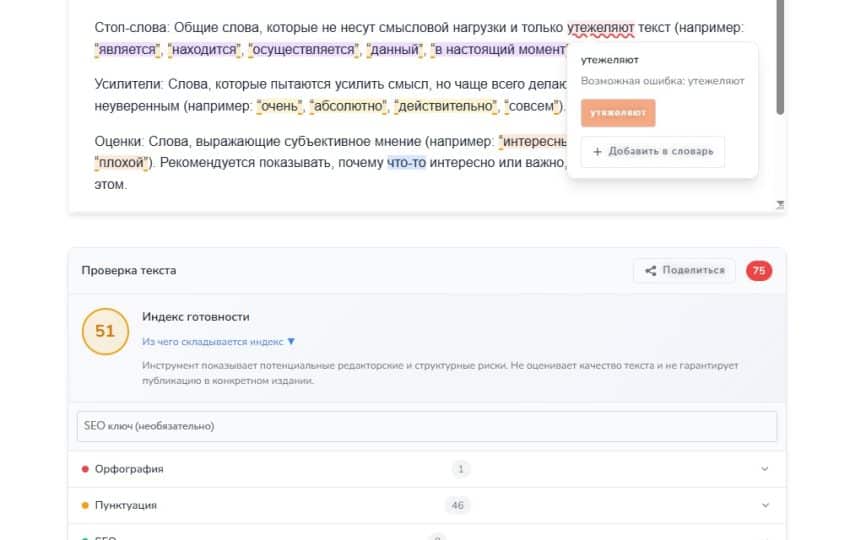The image size is (850, 540).
Task: Expand the Пунктуация row chevron
Action: [765, 505]
